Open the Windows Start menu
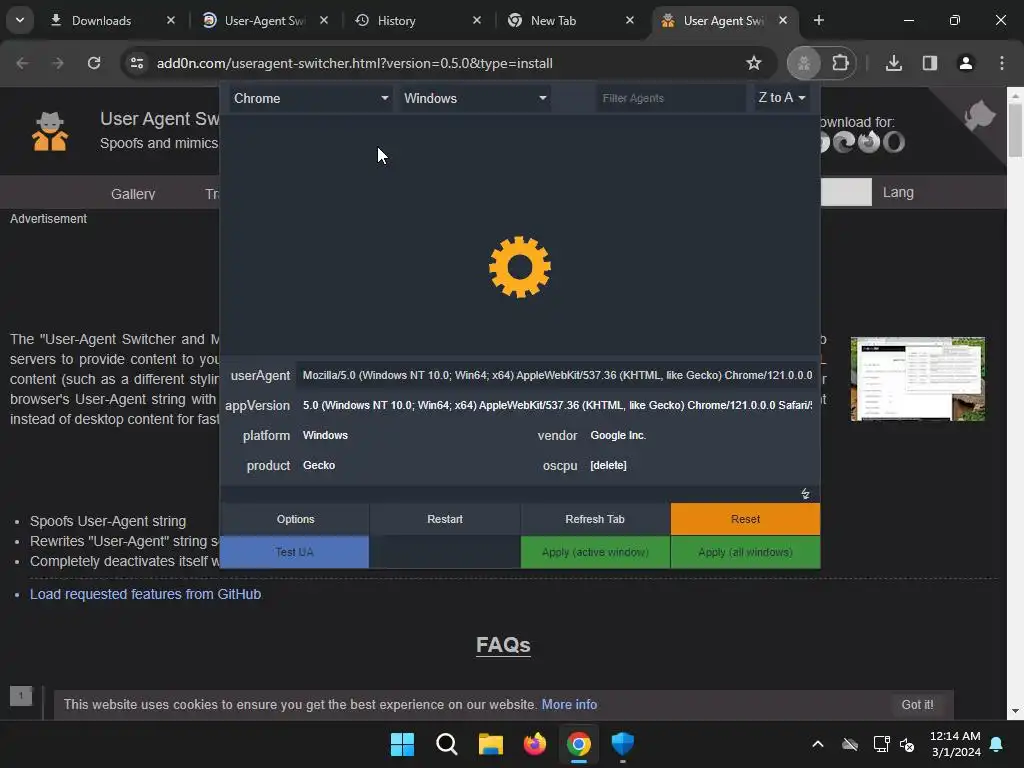 click(x=402, y=744)
